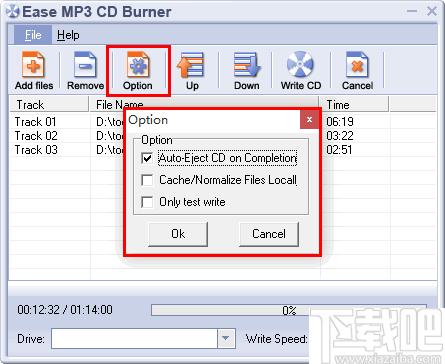Move track down with Down icon
This screenshot has width=445, height=364.
click(247, 71)
